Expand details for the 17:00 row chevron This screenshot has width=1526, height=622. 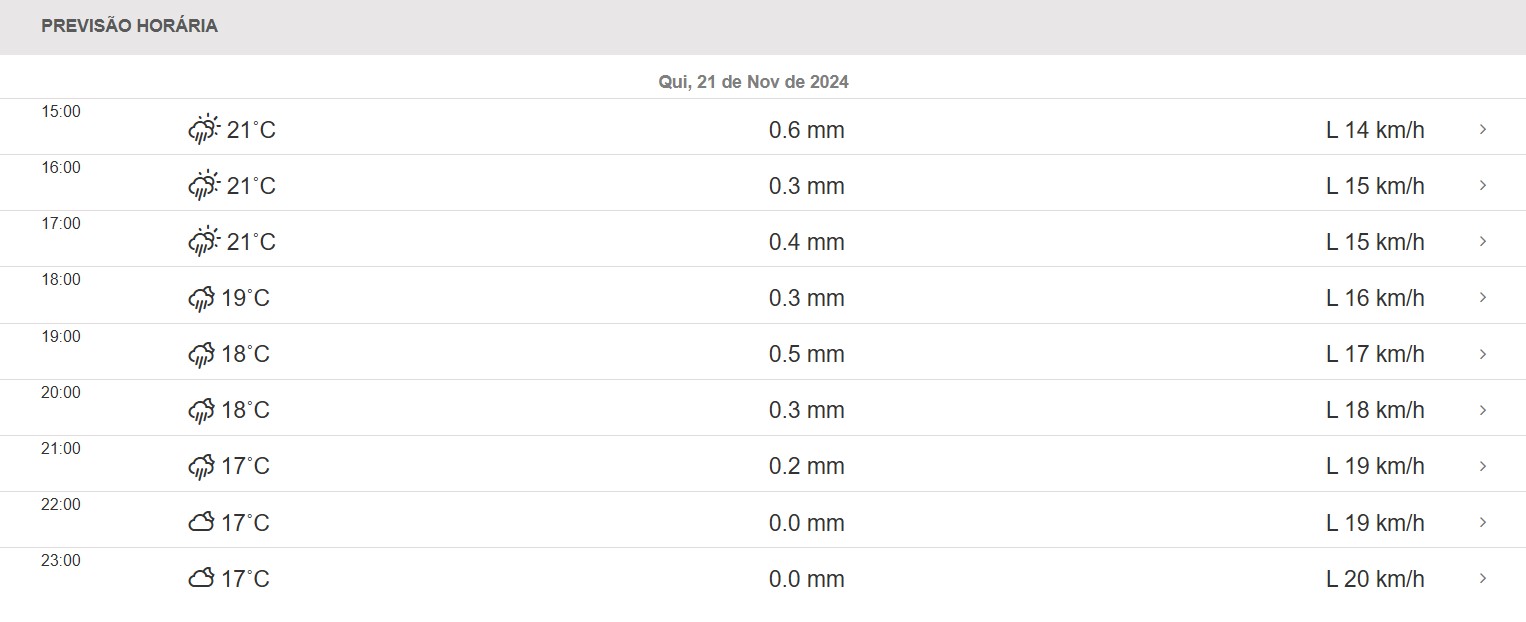(x=1482, y=241)
